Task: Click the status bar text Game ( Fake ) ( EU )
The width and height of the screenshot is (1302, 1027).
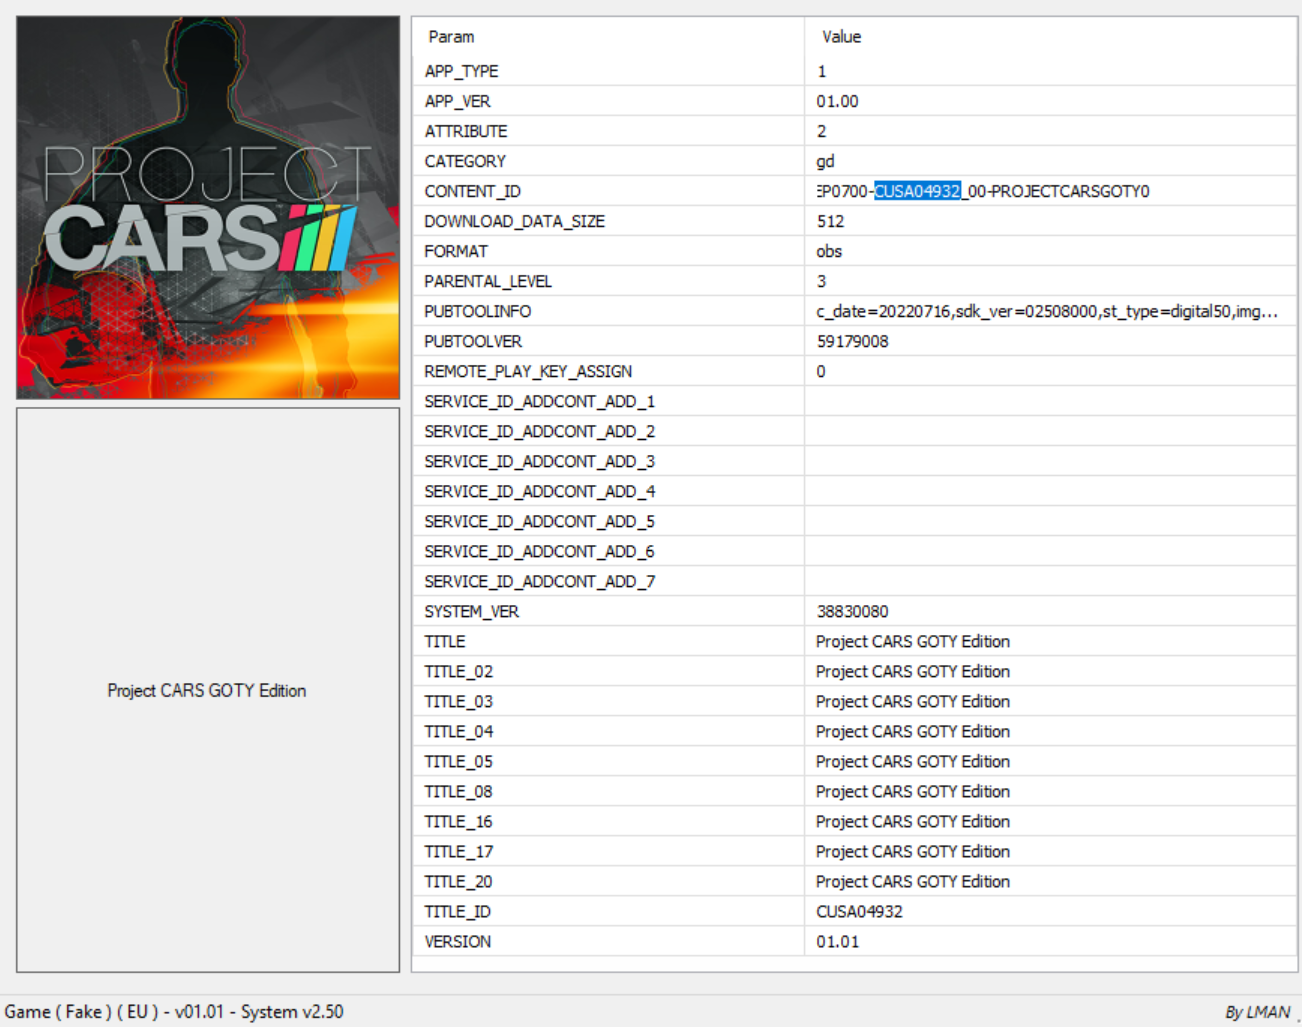Action: point(82,1012)
